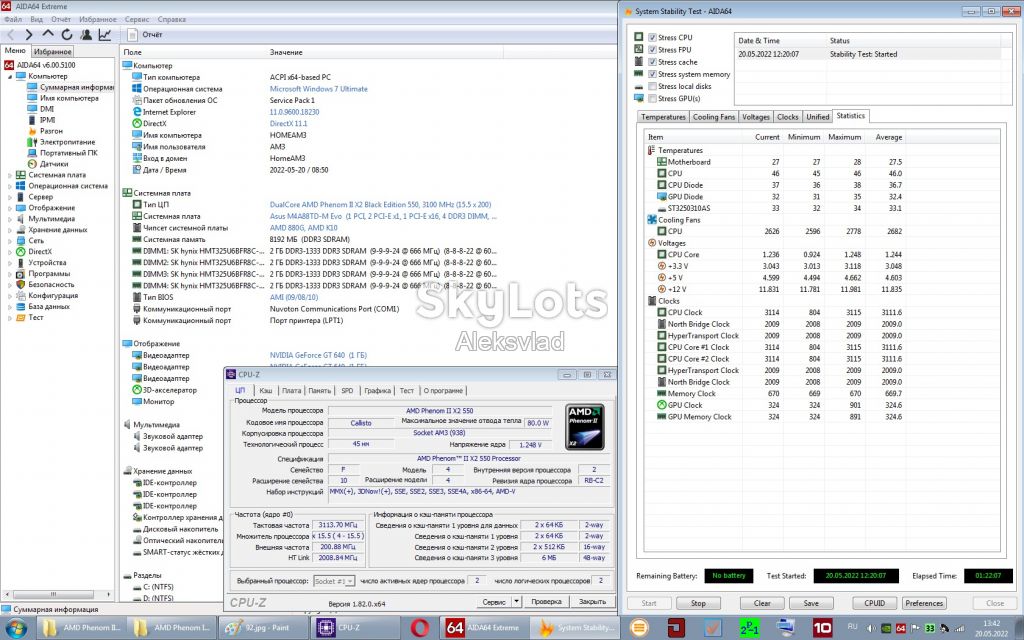The height and width of the screenshot is (640, 1024).
Task: Click the AIDA64 red tray icon
Action: tap(901, 628)
